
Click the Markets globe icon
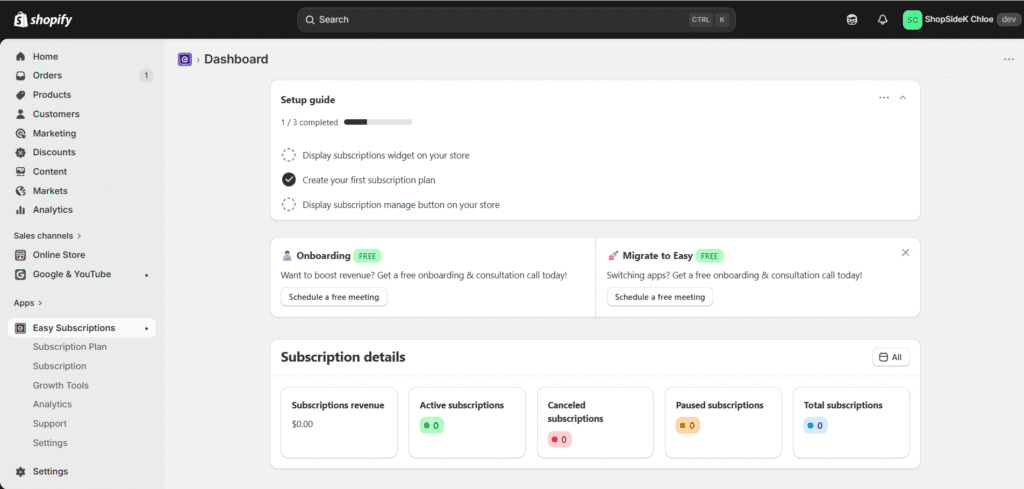(20, 191)
